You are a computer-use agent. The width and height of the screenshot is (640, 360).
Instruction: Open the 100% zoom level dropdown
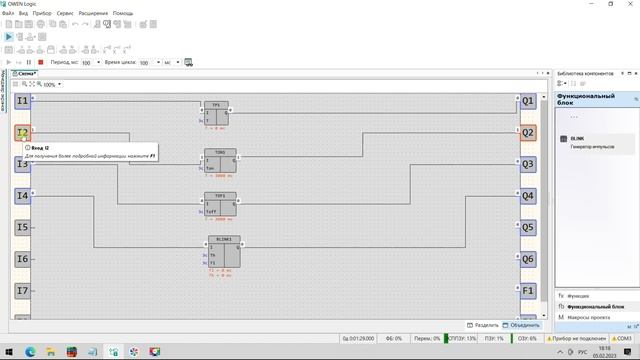tap(60, 84)
